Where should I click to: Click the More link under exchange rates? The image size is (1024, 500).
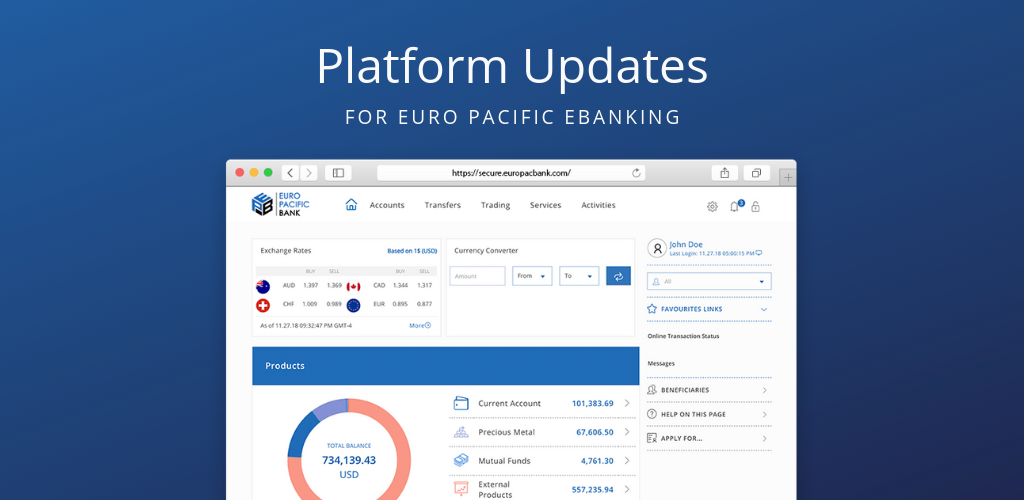pos(420,325)
